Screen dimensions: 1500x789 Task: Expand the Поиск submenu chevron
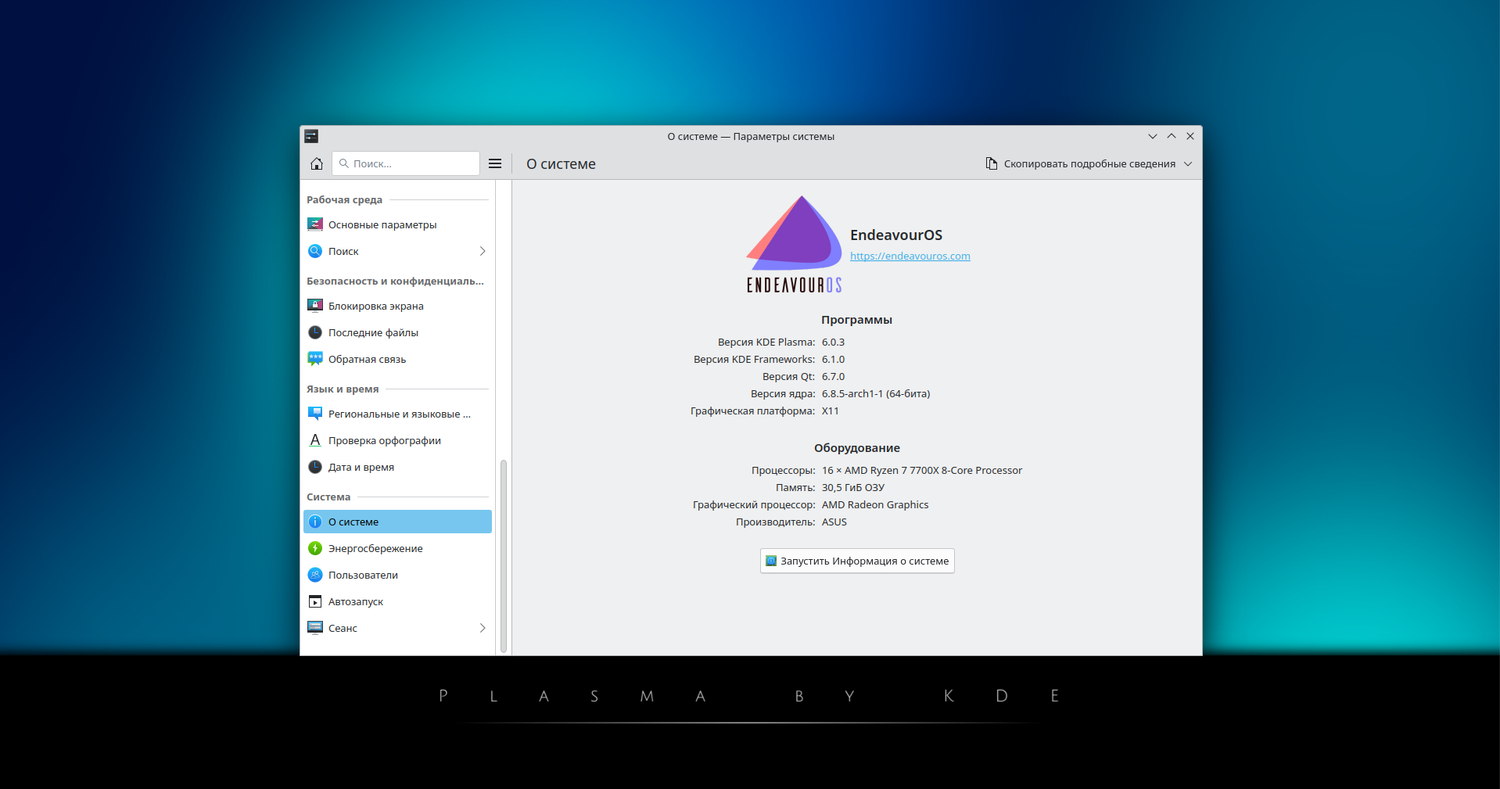[x=482, y=251]
